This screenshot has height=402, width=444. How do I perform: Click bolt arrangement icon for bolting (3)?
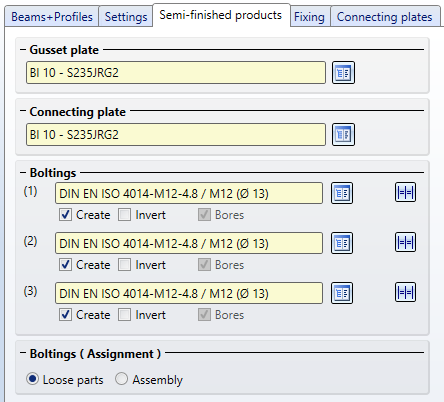click(405, 292)
